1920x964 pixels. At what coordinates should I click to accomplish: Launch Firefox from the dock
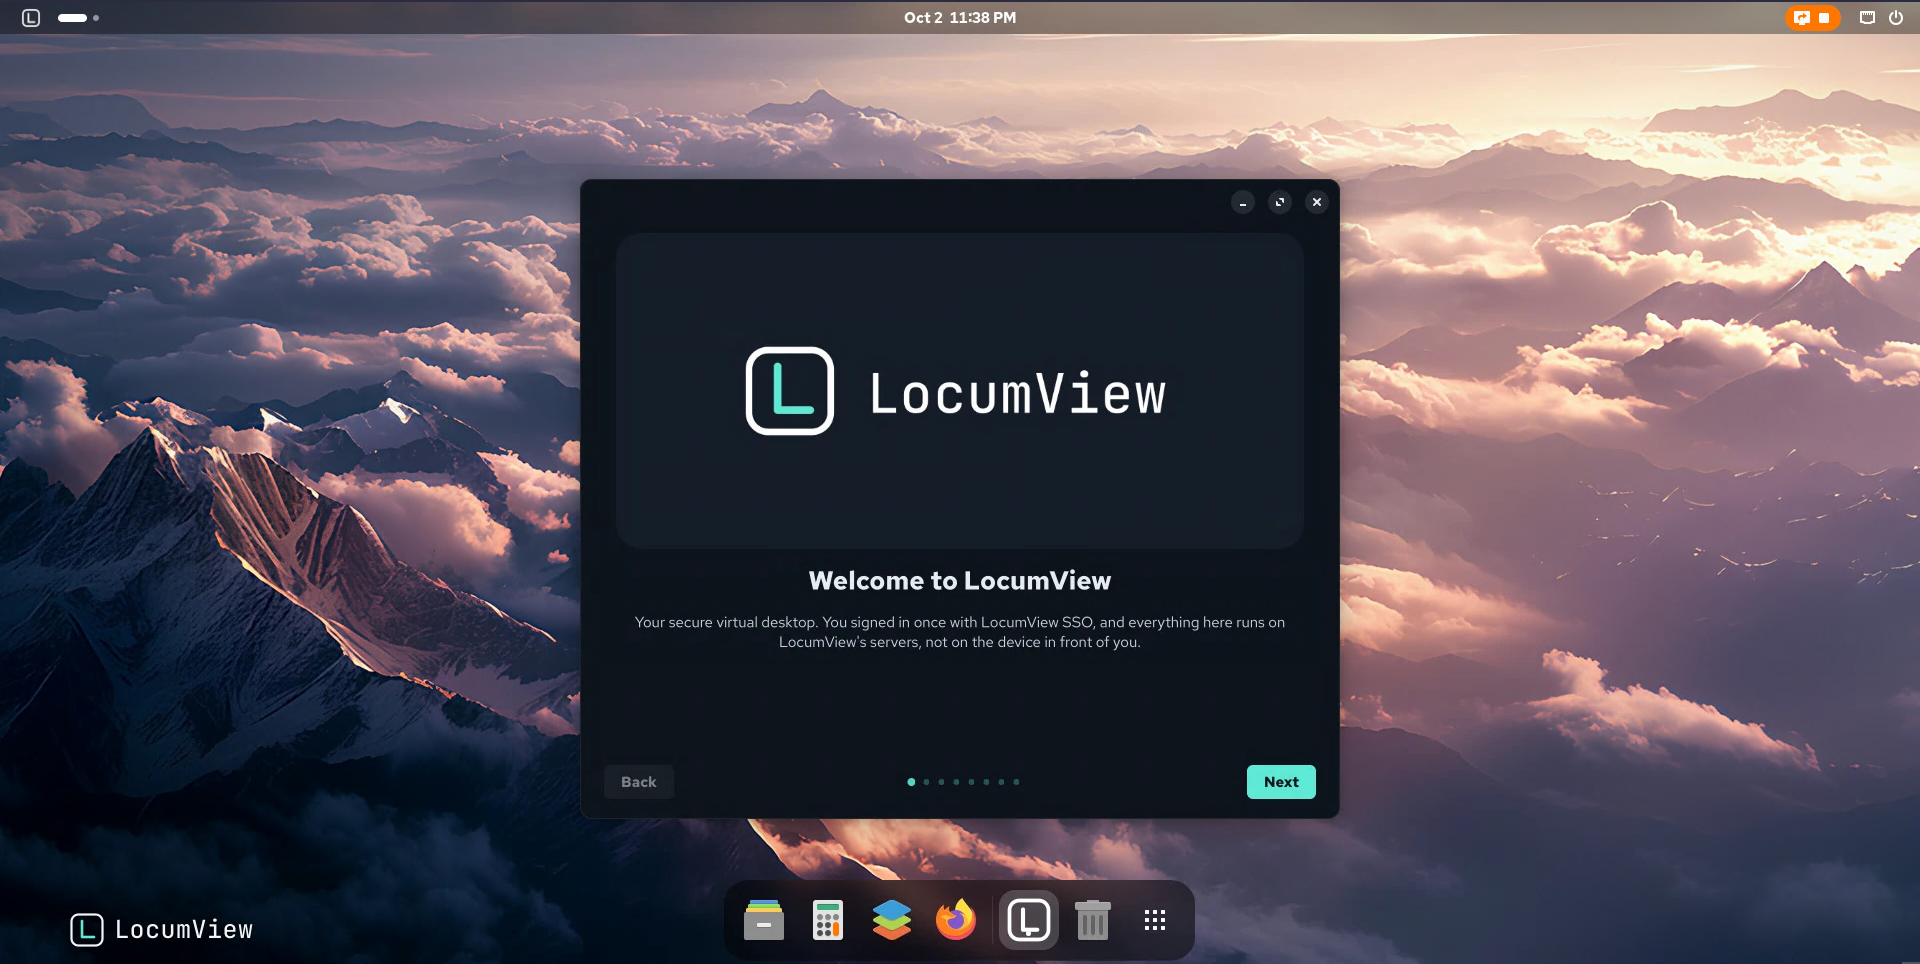pyautogui.click(x=956, y=920)
